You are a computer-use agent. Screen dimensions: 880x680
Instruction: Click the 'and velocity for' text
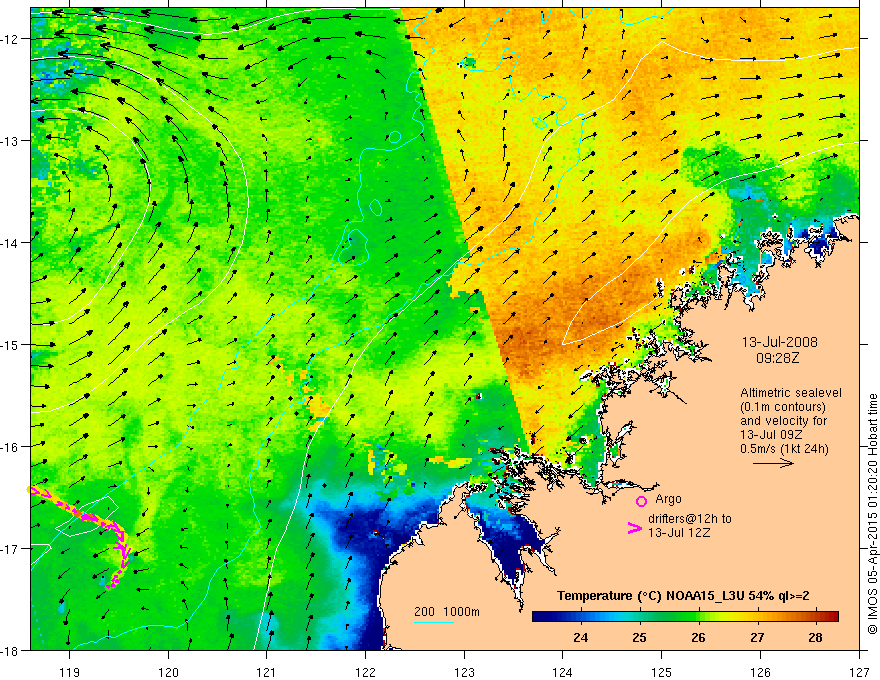click(x=783, y=421)
